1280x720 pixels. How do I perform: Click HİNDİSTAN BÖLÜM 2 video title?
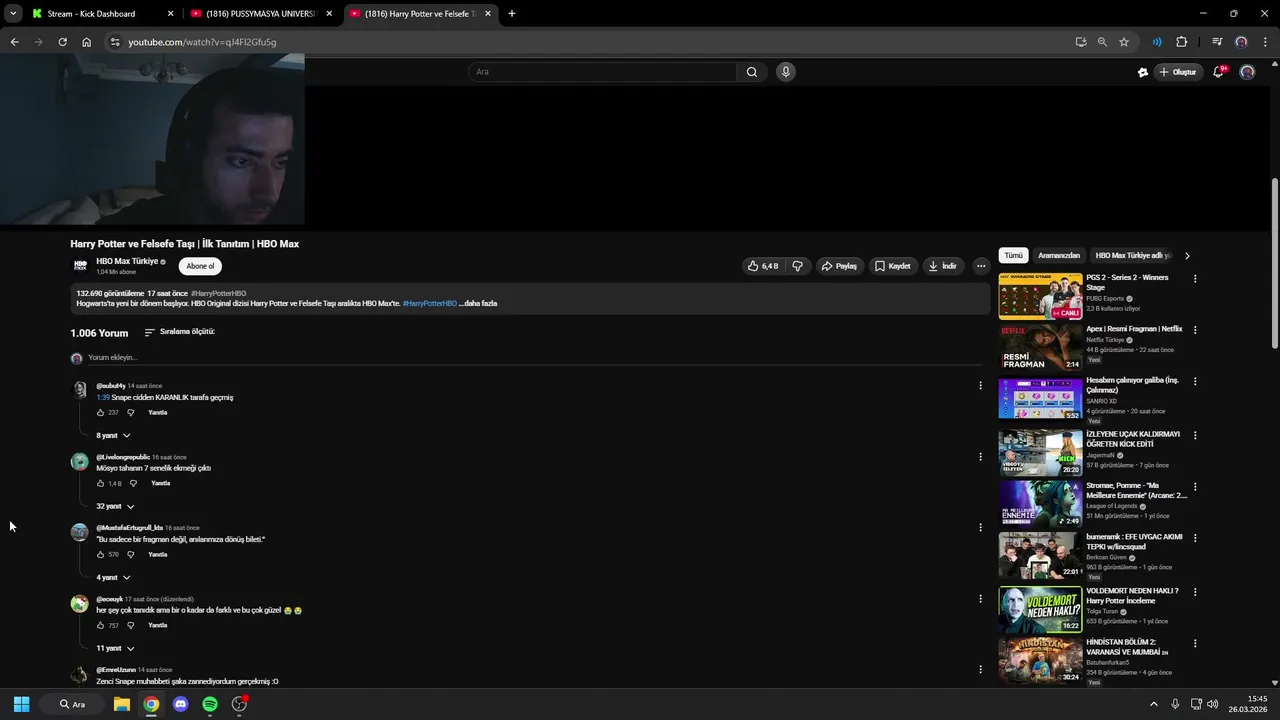[1127, 646]
